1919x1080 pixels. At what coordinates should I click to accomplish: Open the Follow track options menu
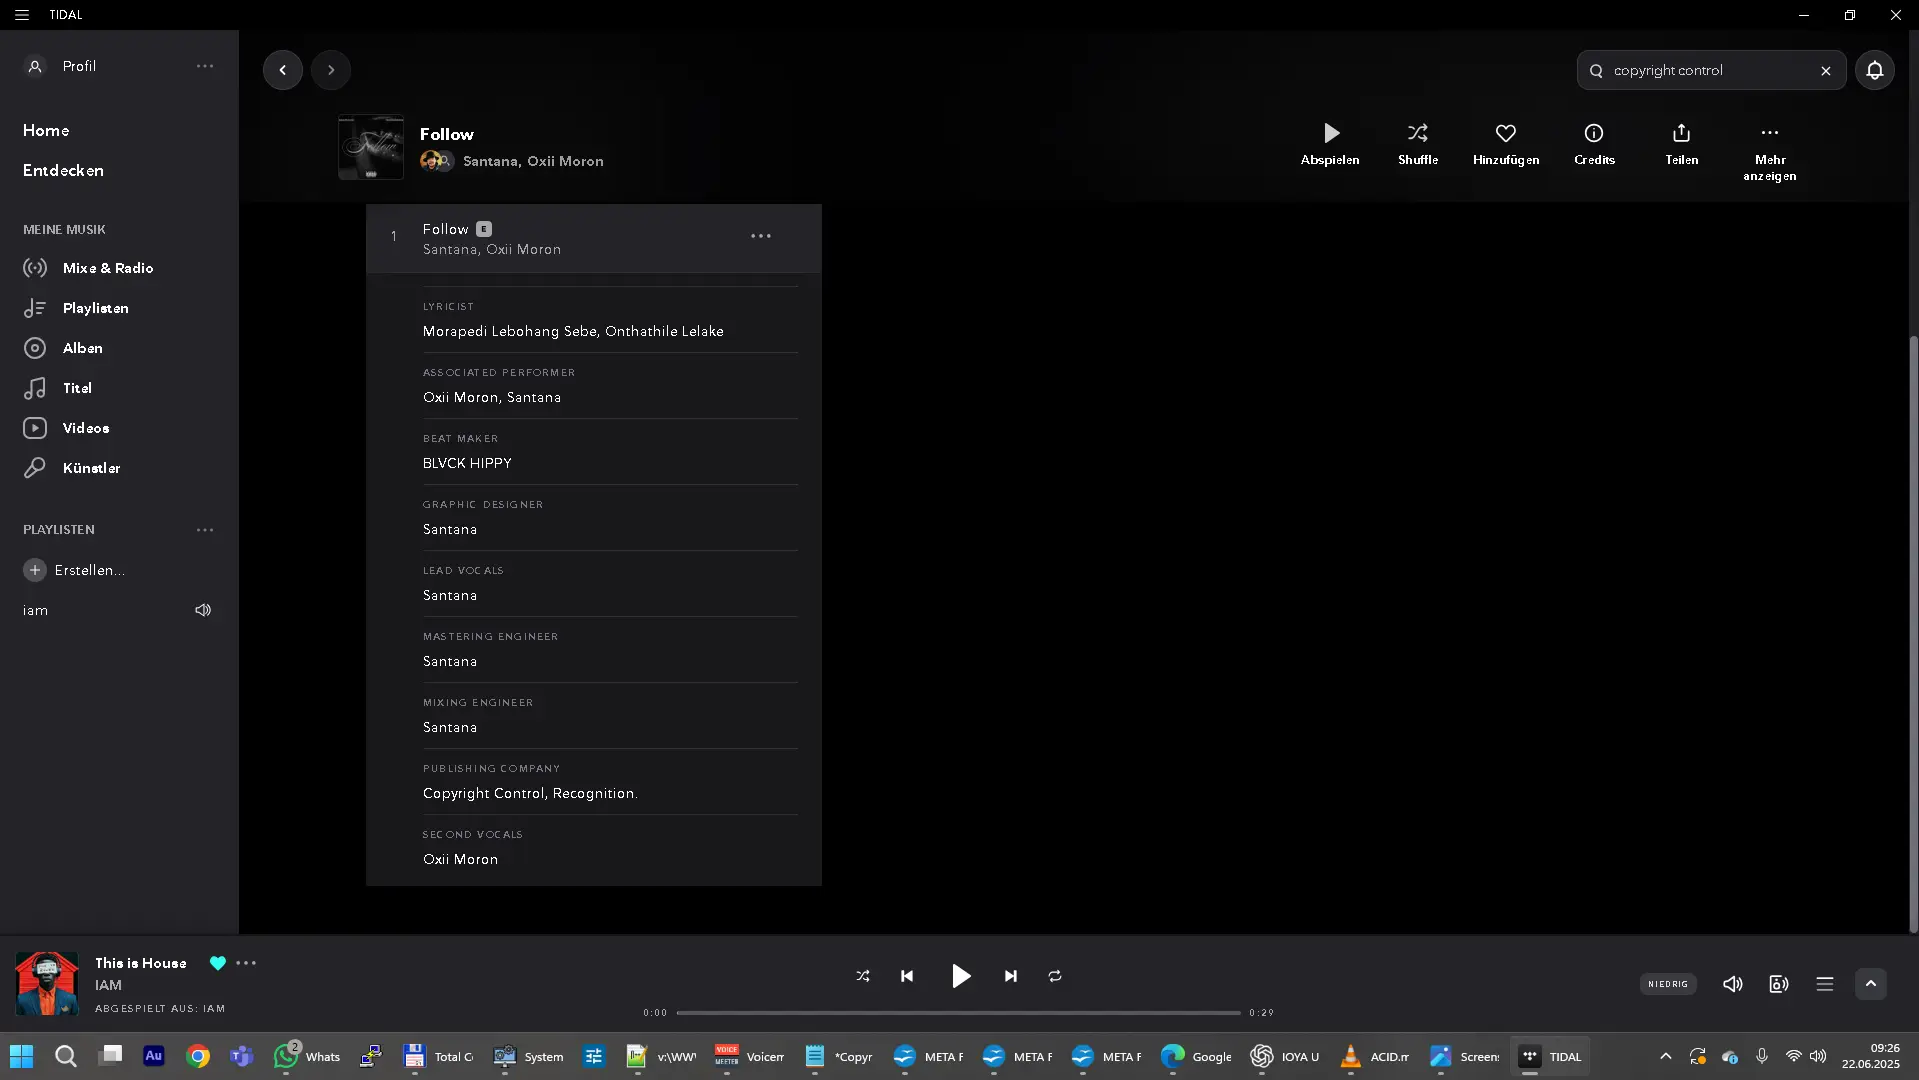click(x=760, y=236)
